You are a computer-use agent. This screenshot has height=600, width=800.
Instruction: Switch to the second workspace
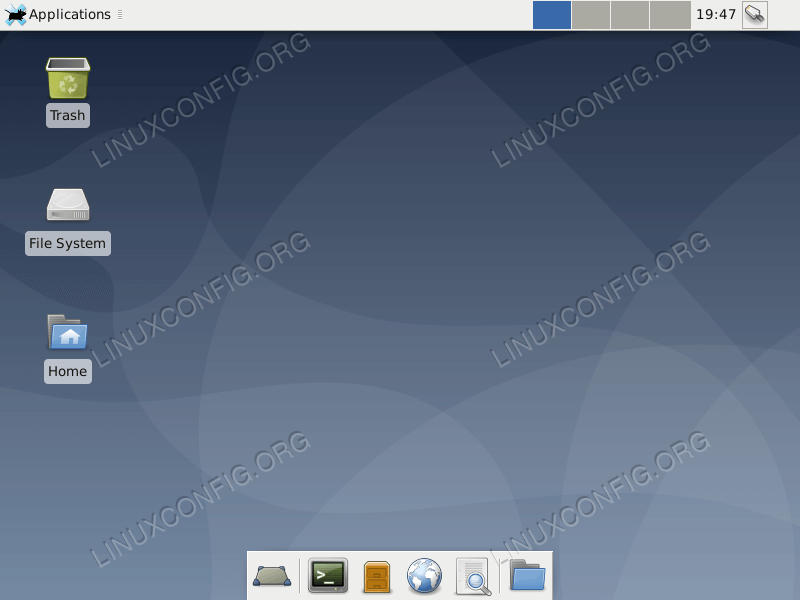591,15
